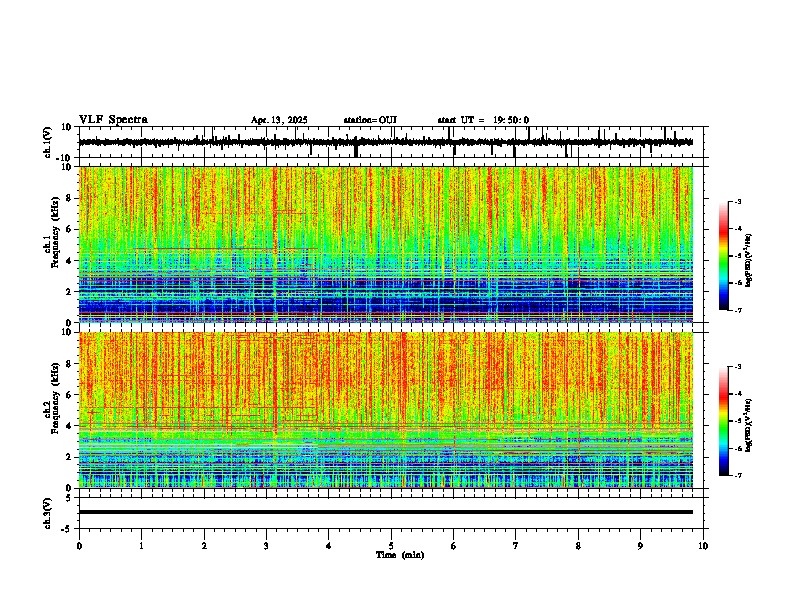The image size is (792, 612).
Task: Click the "-7" tick on ch.1 colour bar
Action: (738, 310)
